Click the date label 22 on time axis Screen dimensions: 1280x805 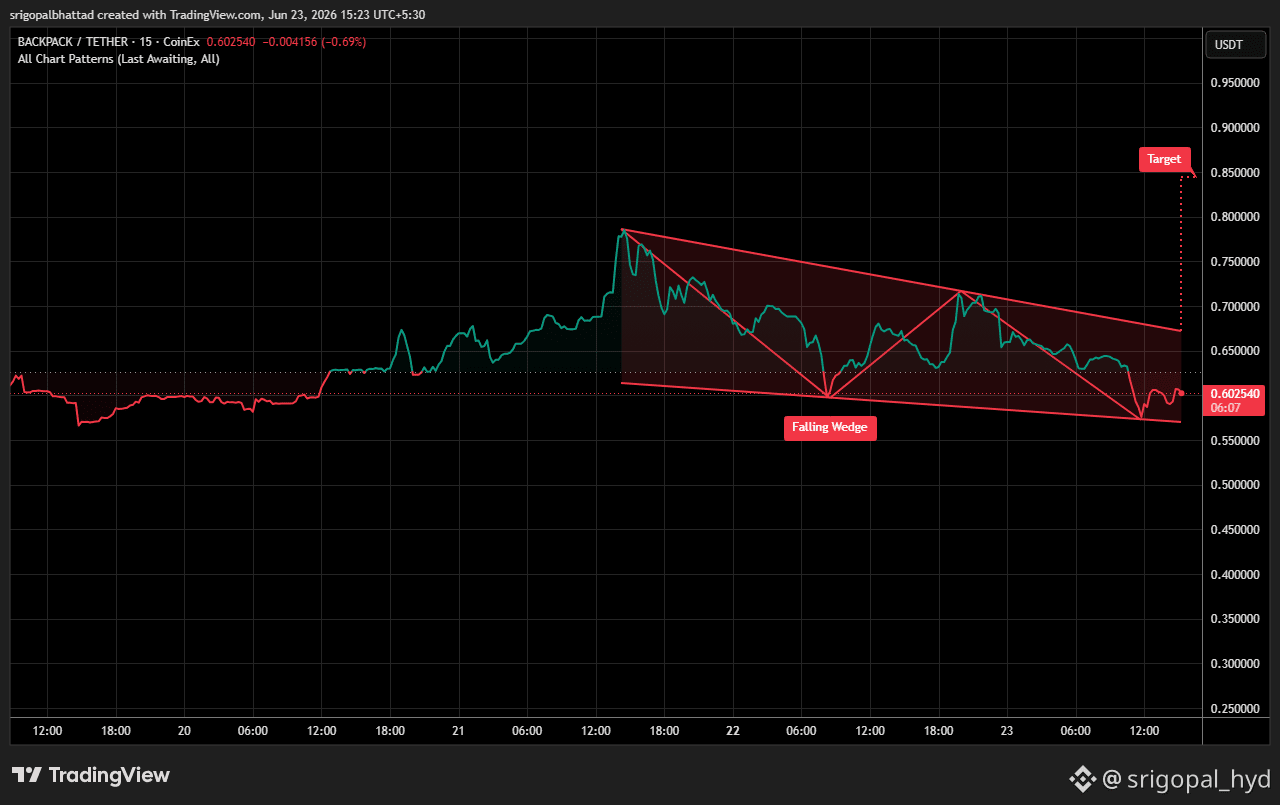pyautogui.click(x=733, y=731)
